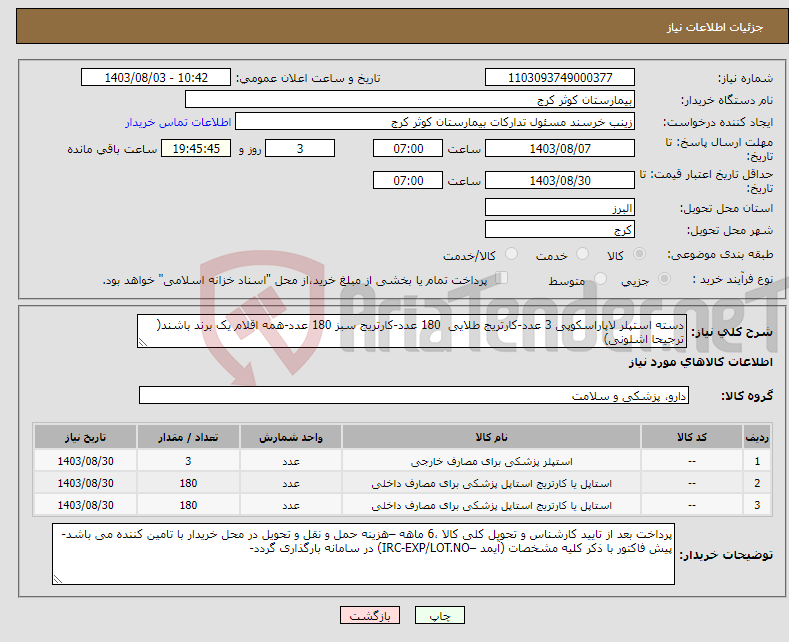Click the remaining days field showing 3
Image resolution: width=789 pixels, height=642 pixels.
click(300, 148)
